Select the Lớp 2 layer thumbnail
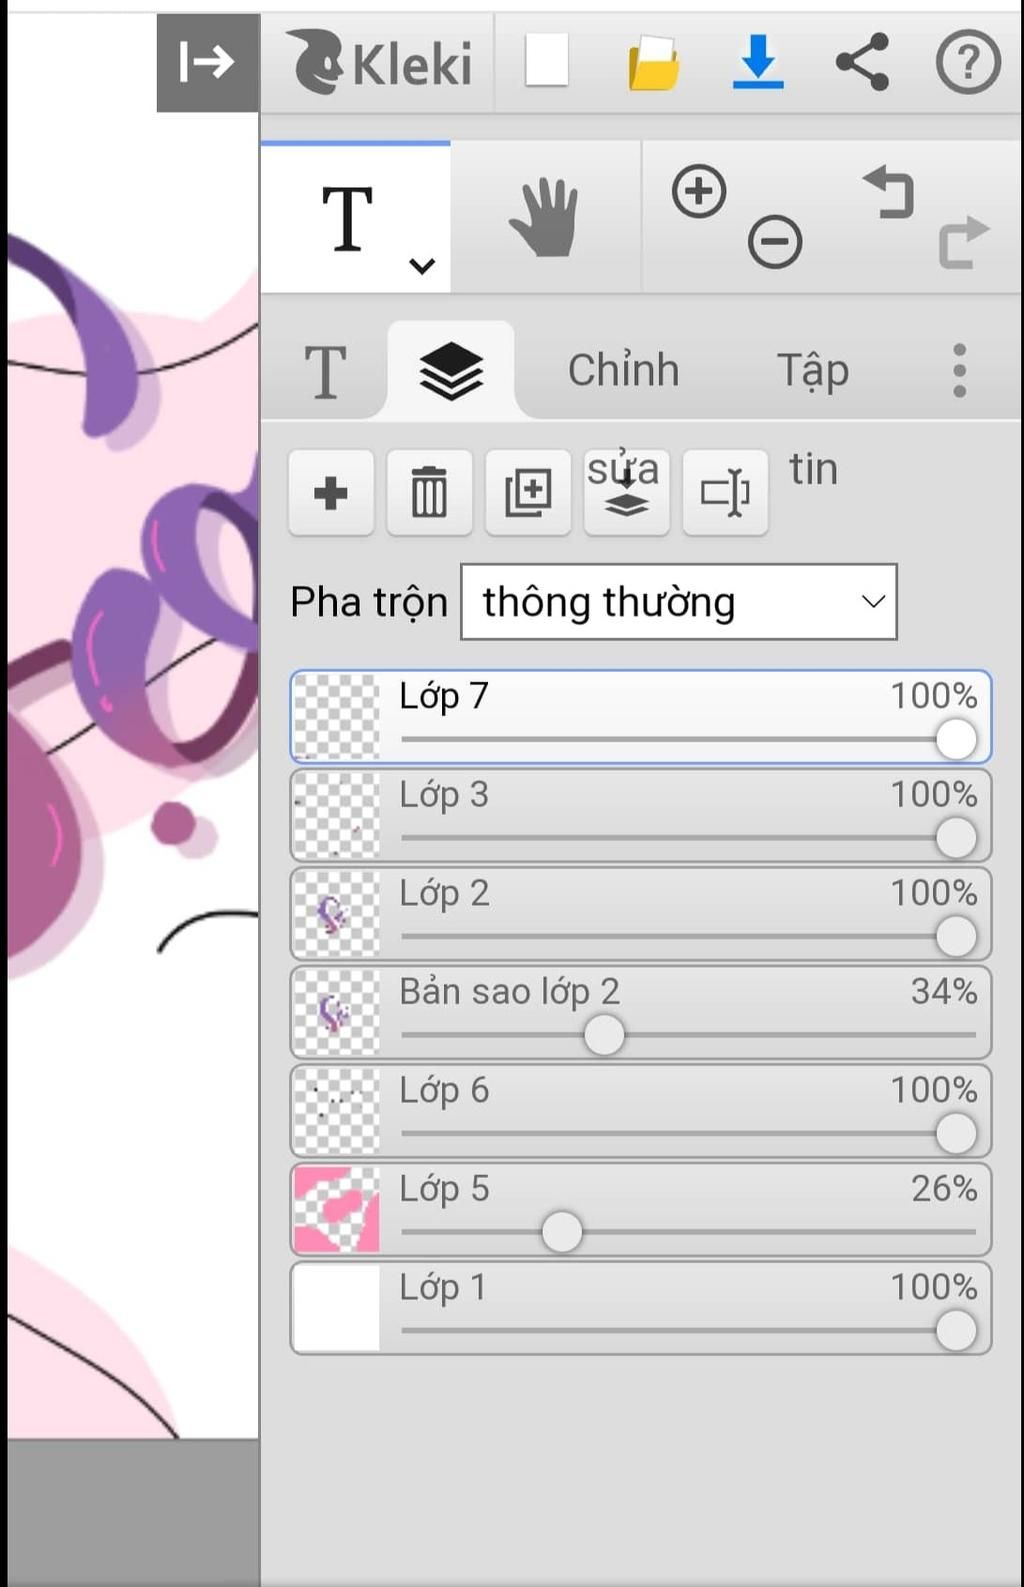Viewport: 1024px width, 1587px height. 336,914
